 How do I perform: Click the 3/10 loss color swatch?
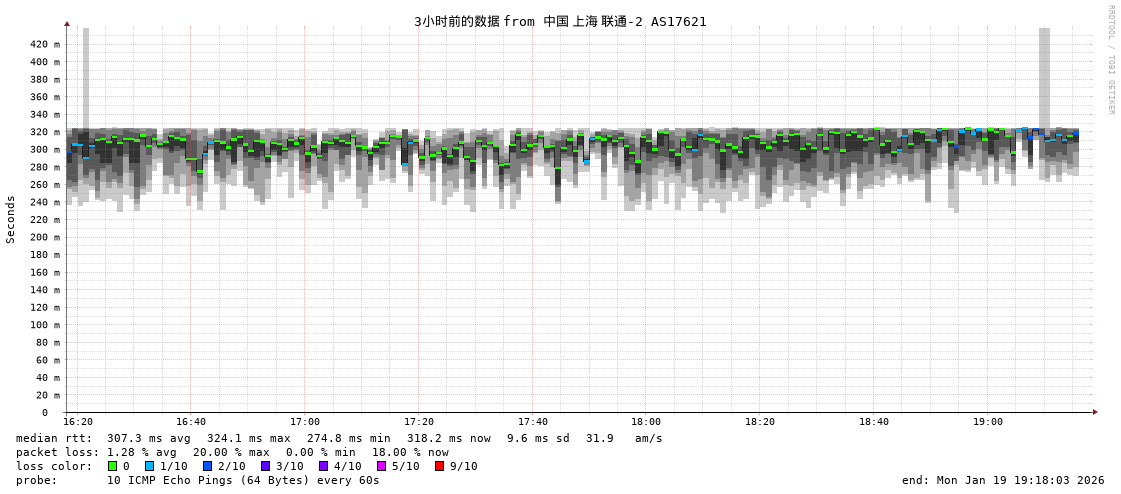[x=265, y=466]
